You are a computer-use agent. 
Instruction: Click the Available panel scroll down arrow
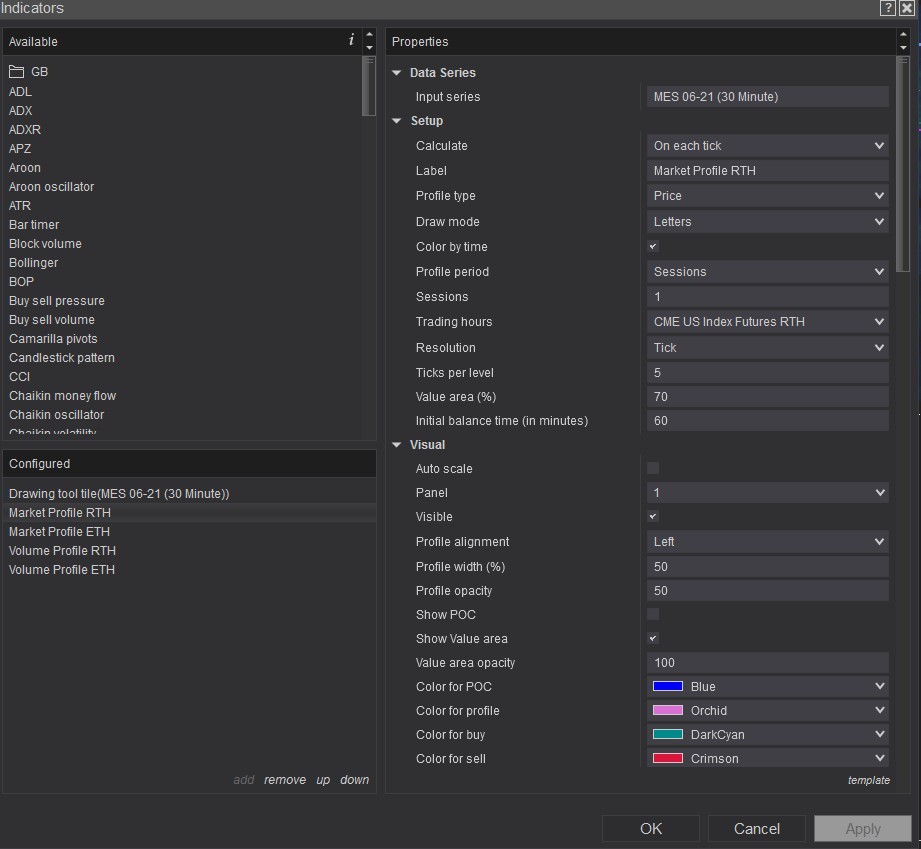pyautogui.click(x=369, y=47)
